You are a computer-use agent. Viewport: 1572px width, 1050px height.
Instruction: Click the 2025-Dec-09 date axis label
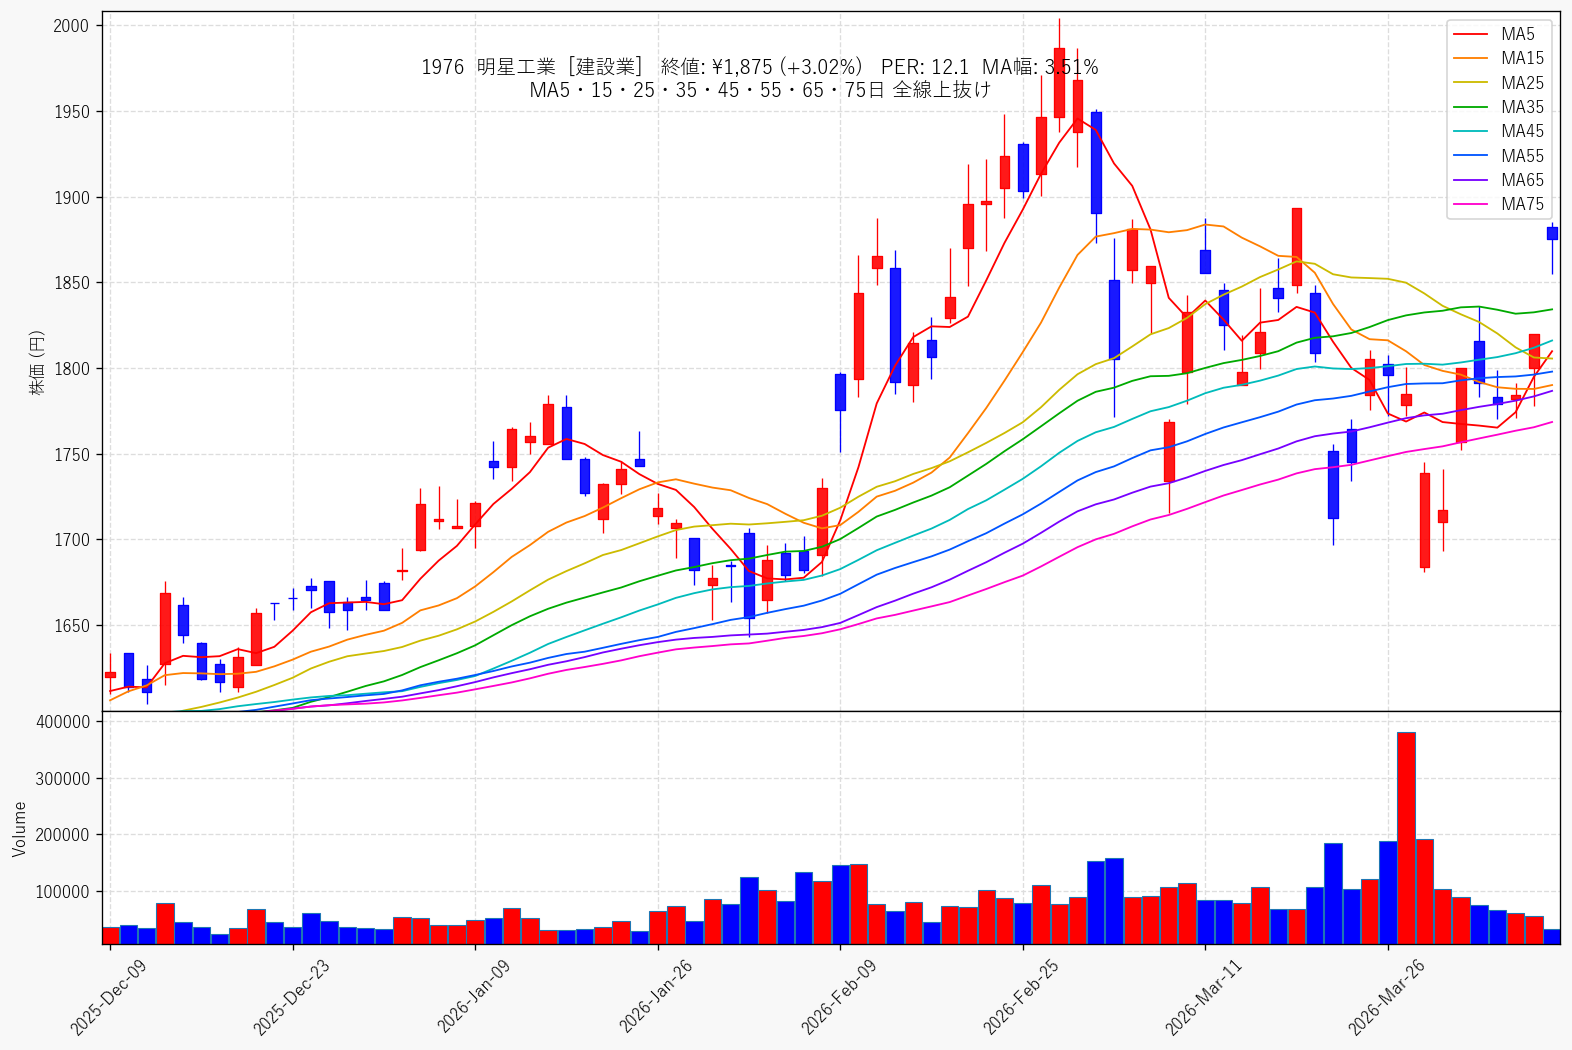pos(108,996)
